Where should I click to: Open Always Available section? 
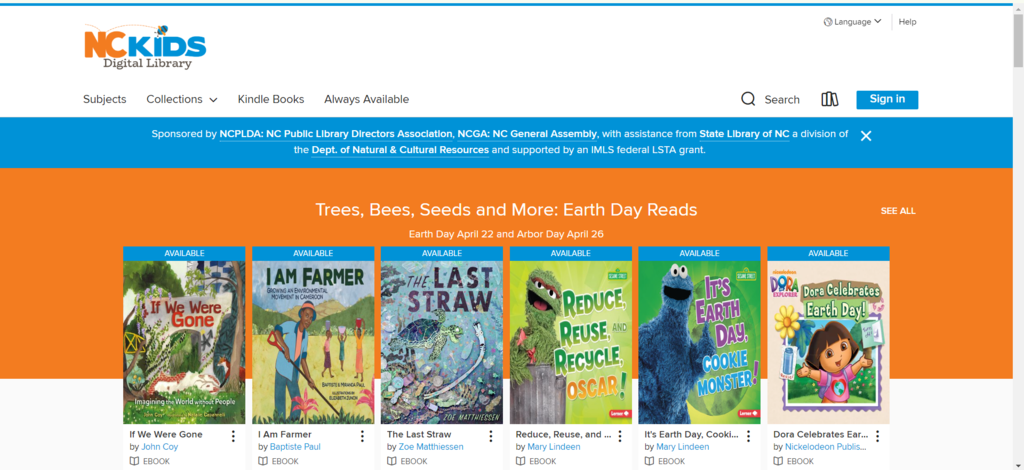click(x=366, y=99)
